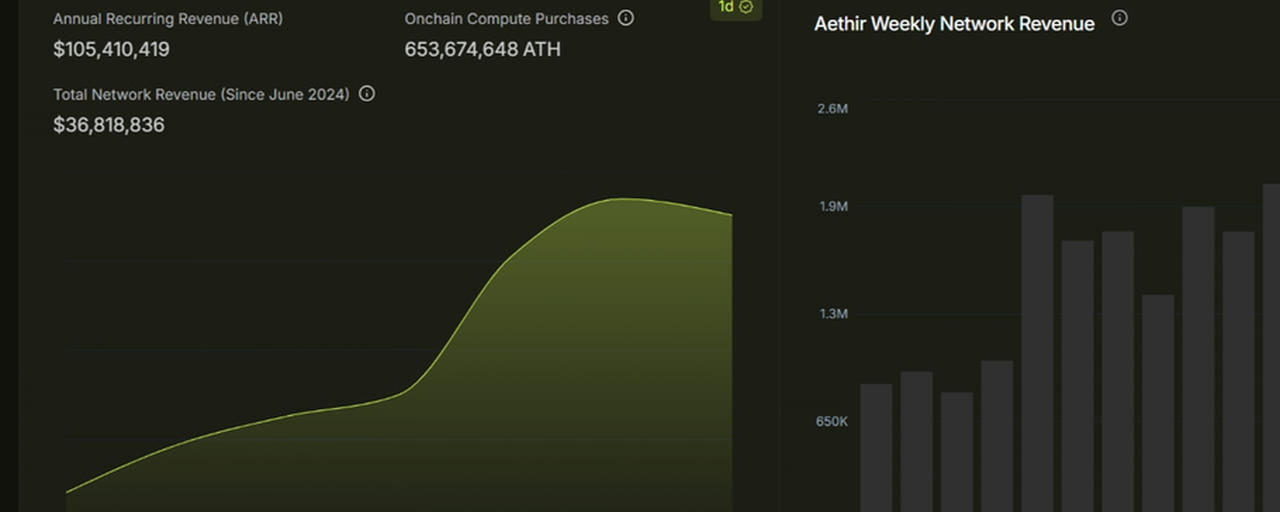This screenshot has width=1280, height=512.
Task: Click the peak of the green area chart
Action: [622, 199]
